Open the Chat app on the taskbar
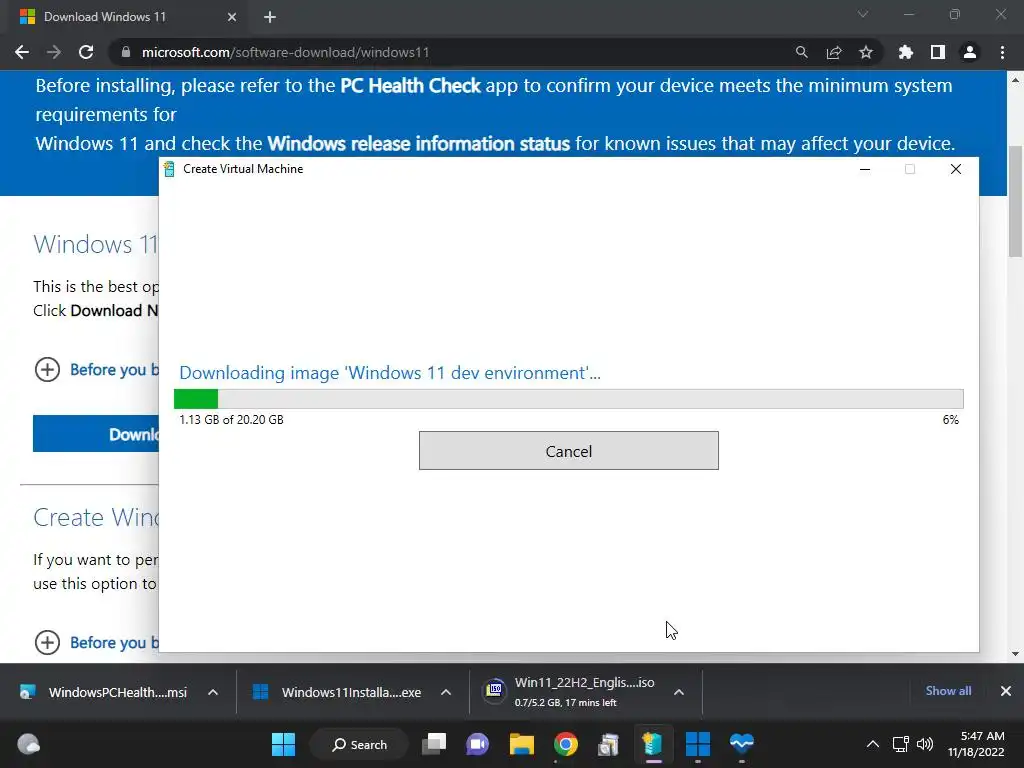Image resolution: width=1024 pixels, height=768 pixels. (477, 744)
